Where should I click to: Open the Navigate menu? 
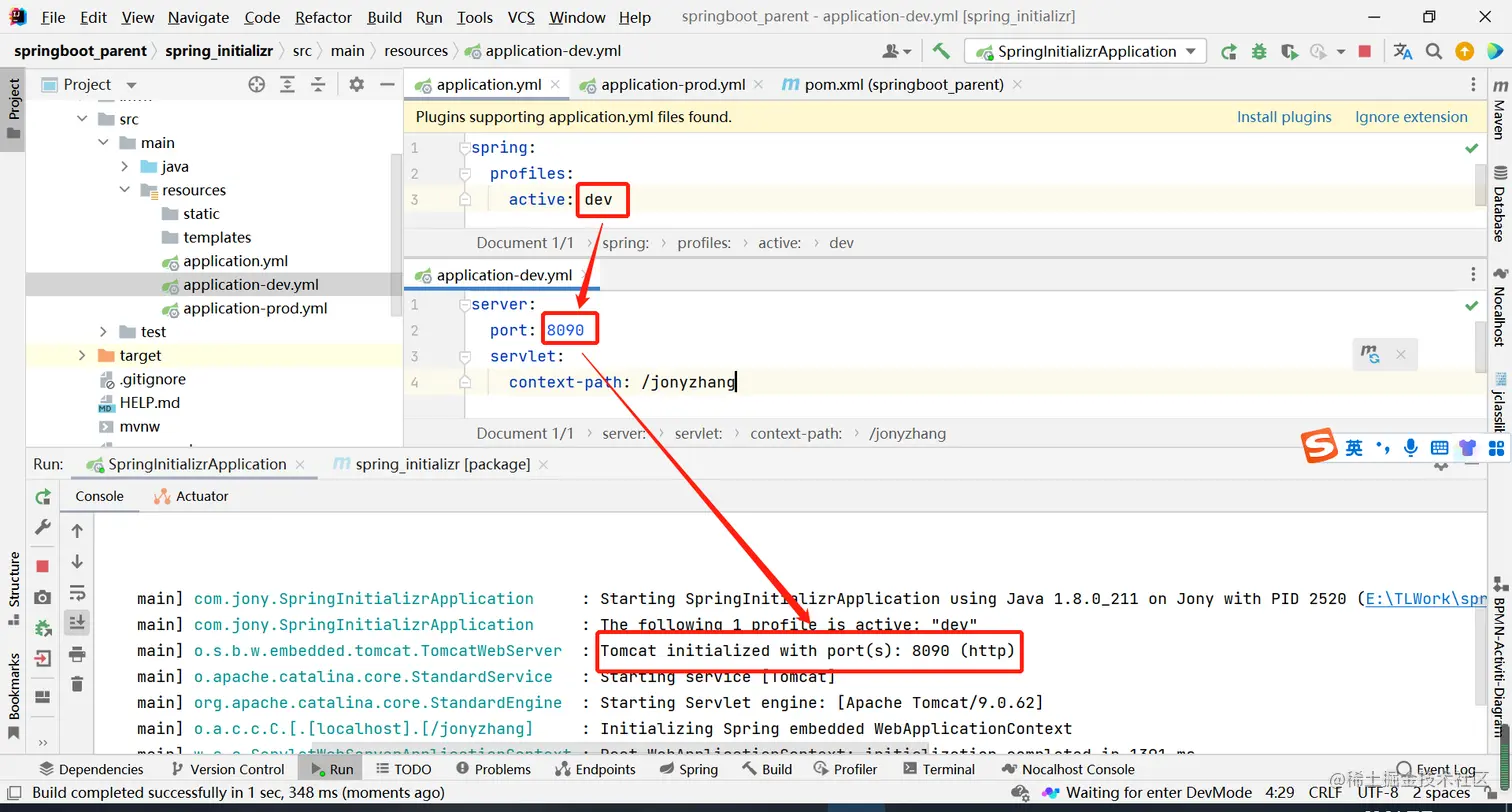pos(198,17)
